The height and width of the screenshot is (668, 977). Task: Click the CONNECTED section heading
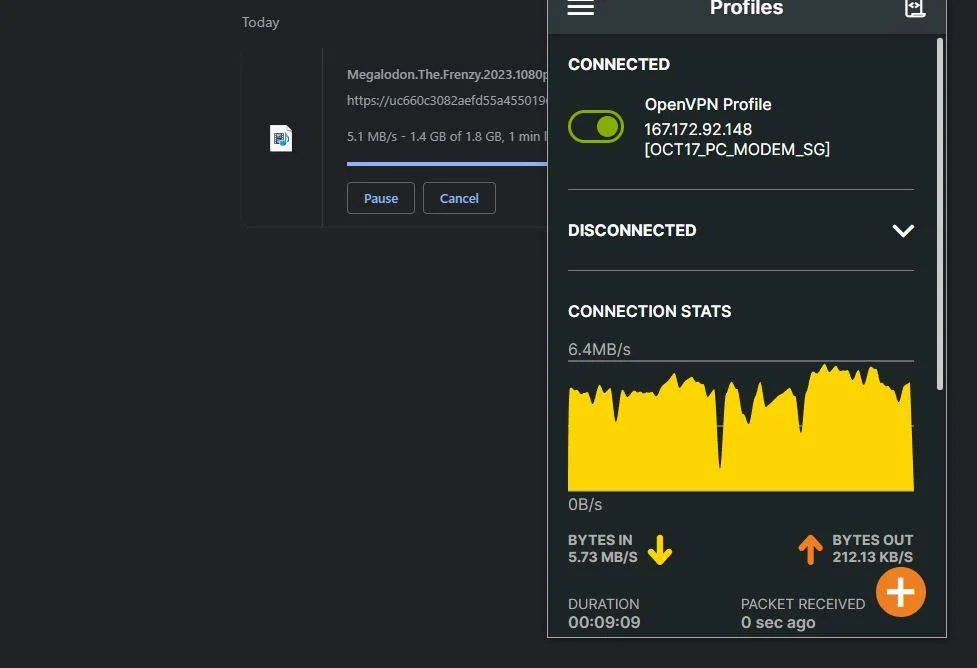click(619, 64)
